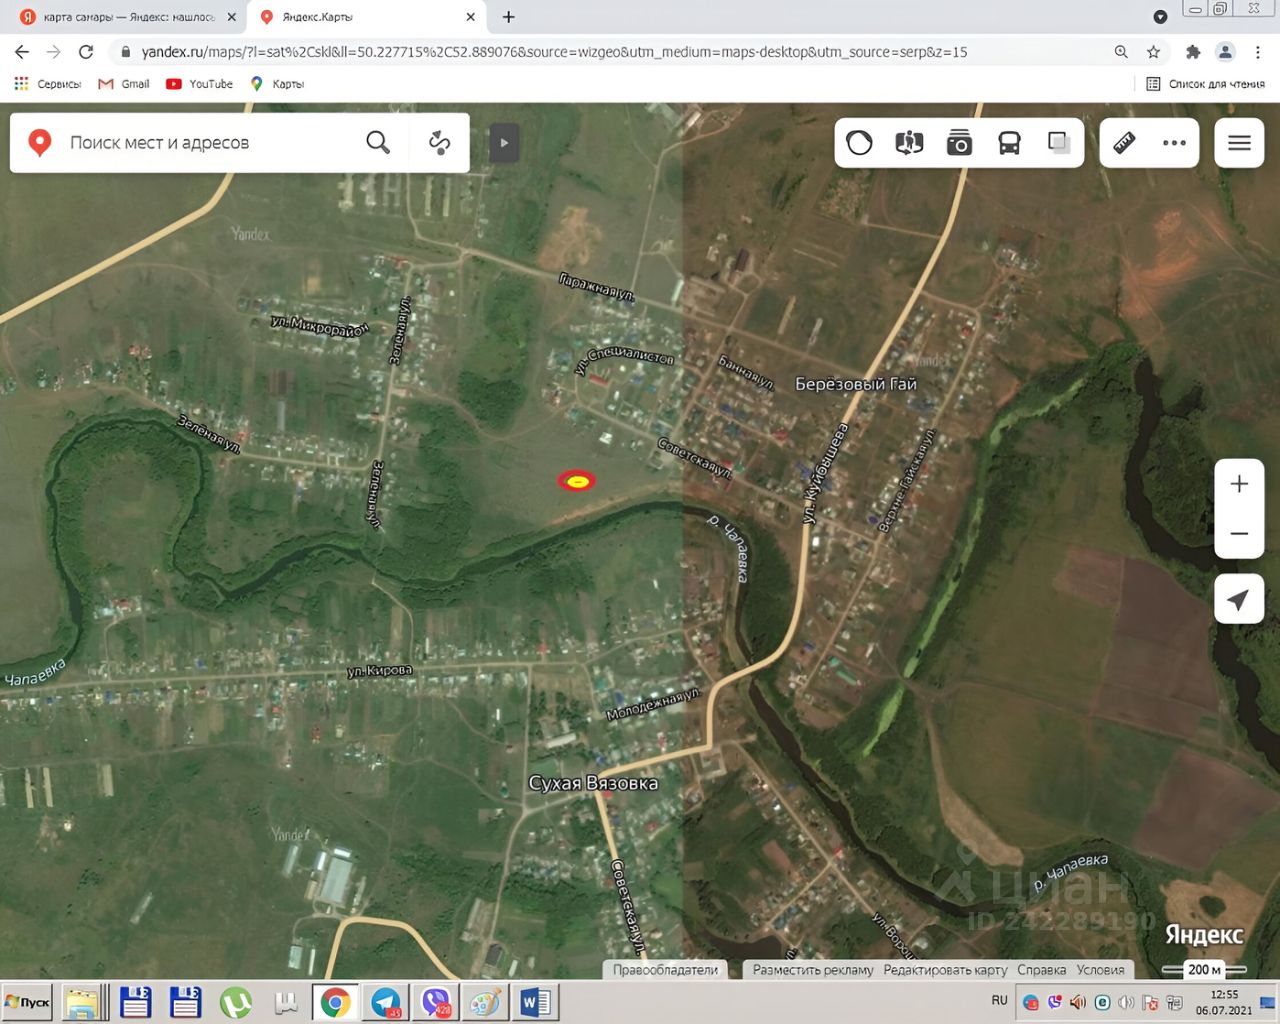Open YouTube bookmark
The image size is (1280, 1024).
[200, 84]
